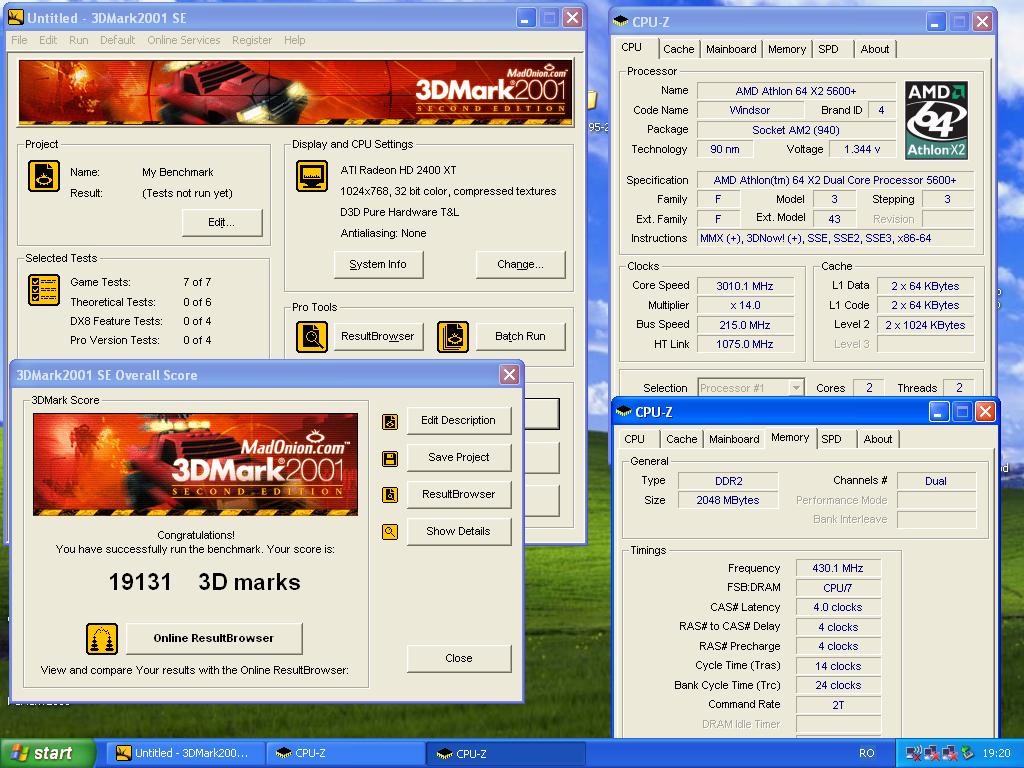Click the Show Details magnifier icon
Image resolution: width=1024 pixels, height=768 pixels.
click(390, 532)
